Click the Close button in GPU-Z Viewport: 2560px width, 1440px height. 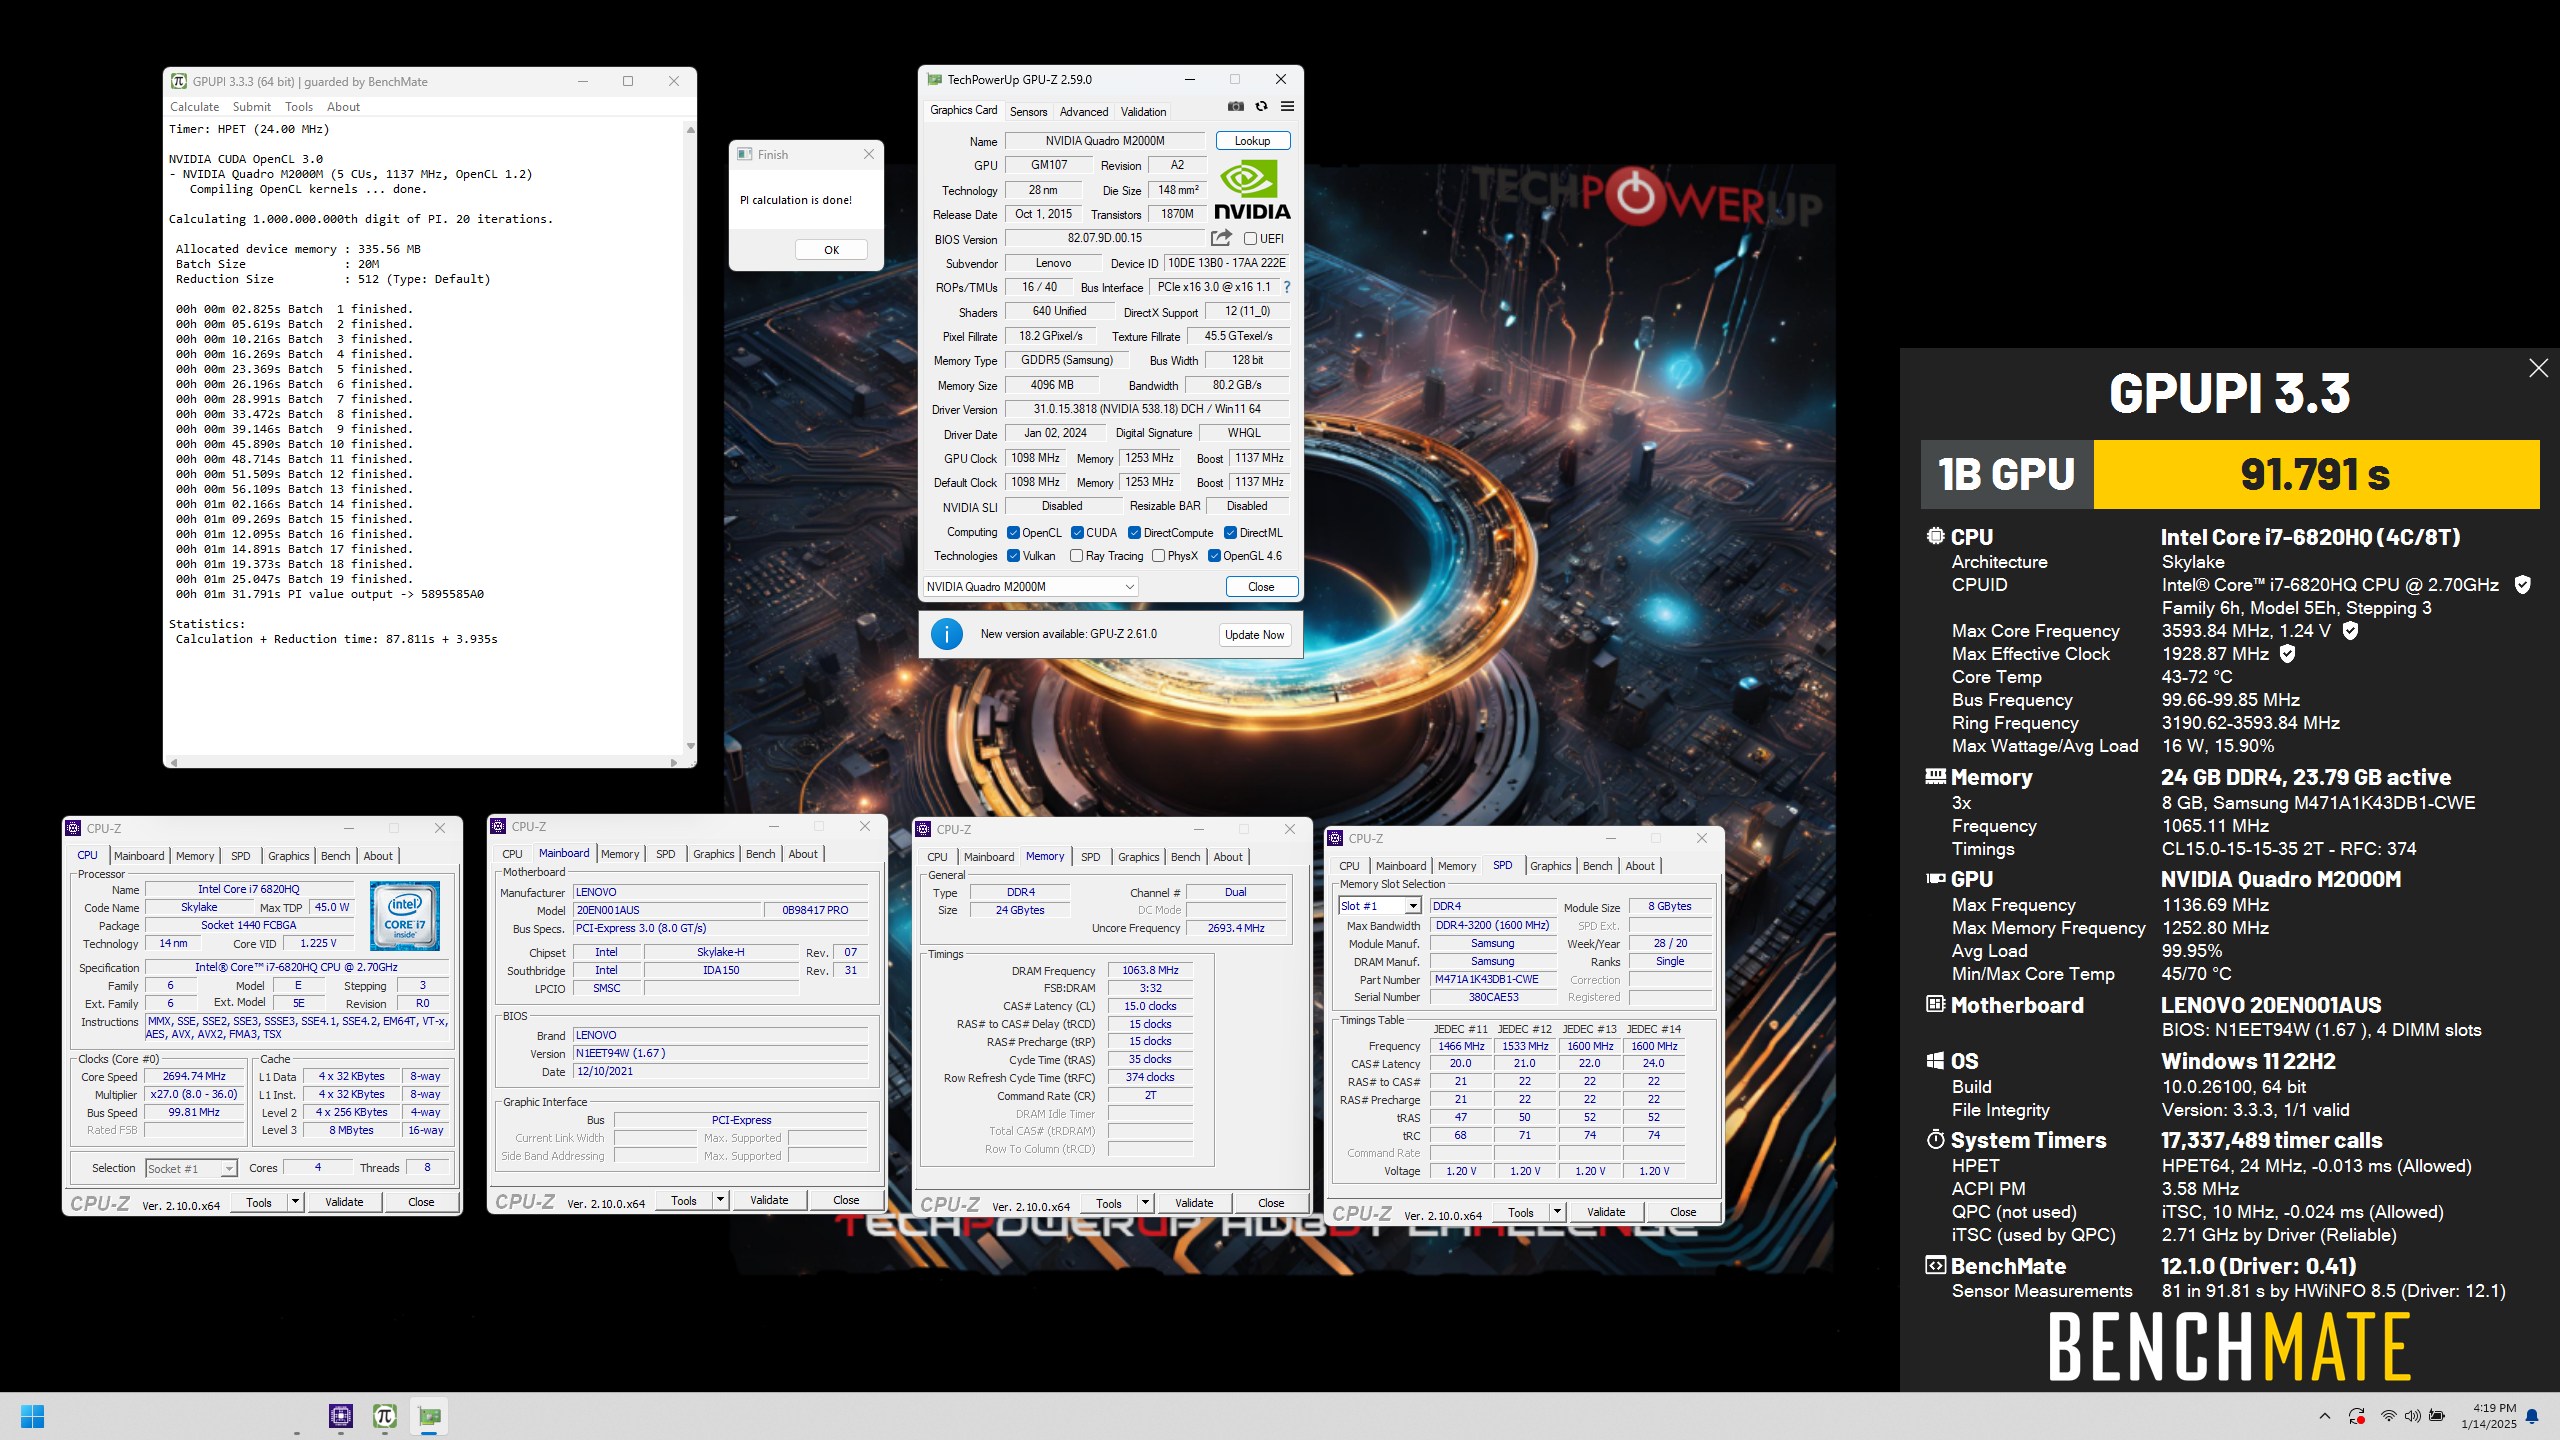1261,587
